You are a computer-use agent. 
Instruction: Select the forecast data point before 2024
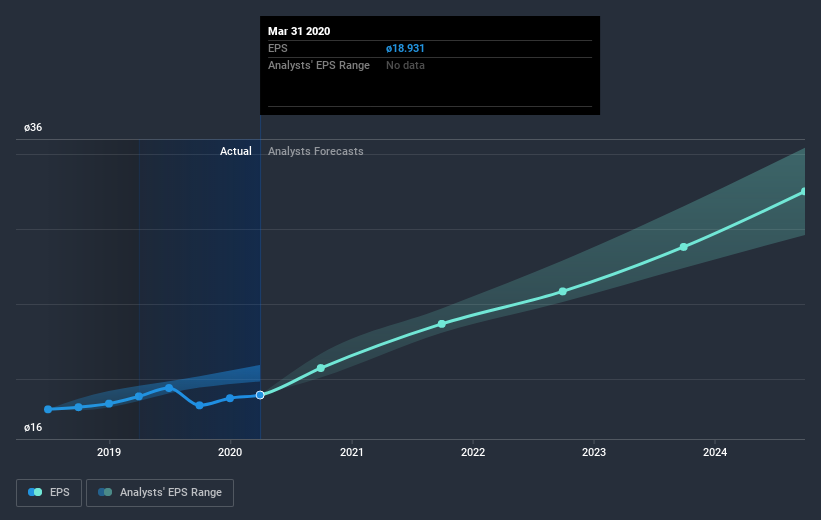[x=684, y=247]
